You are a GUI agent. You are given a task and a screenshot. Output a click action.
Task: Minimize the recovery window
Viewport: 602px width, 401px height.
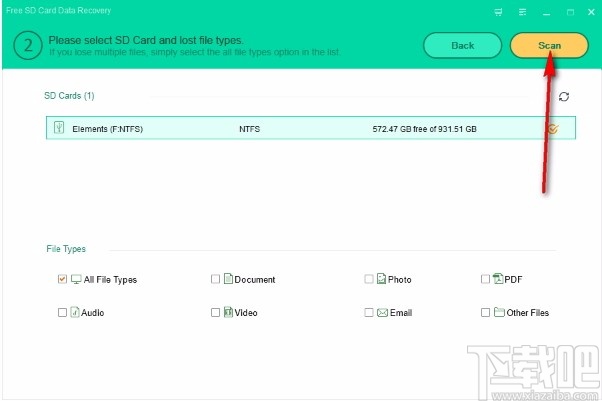pyautogui.click(x=546, y=13)
